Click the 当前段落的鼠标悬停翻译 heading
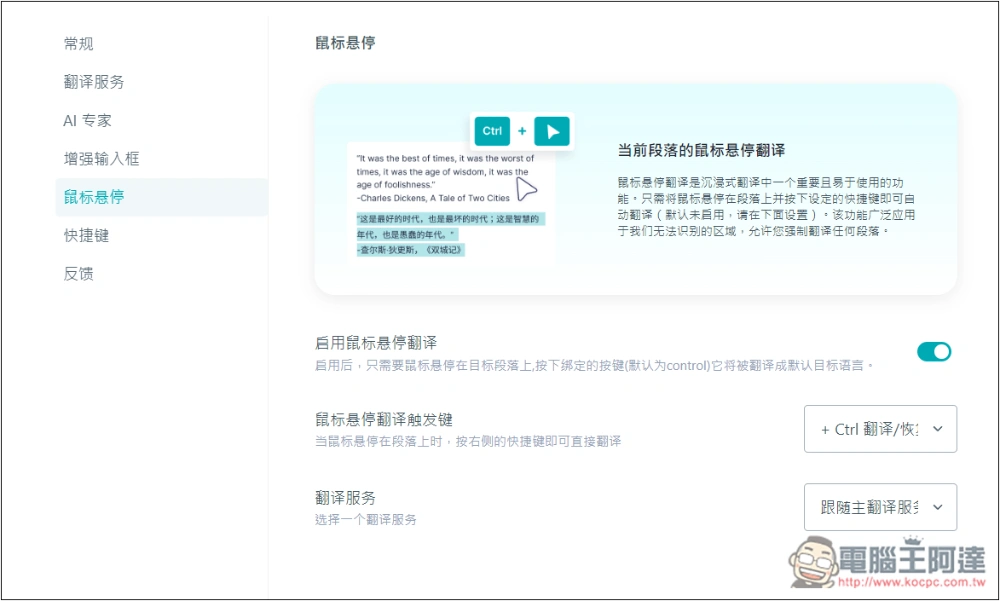This screenshot has height=601, width=1000. [x=701, y=150]
